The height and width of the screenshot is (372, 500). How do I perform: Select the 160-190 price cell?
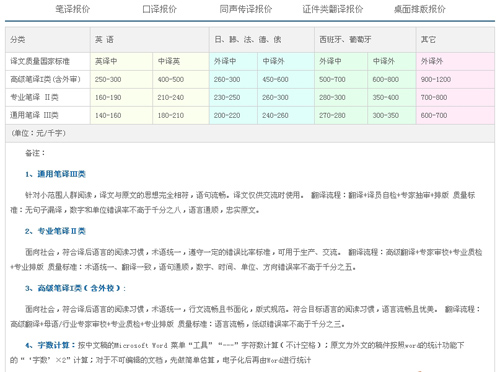coord(121,97)
